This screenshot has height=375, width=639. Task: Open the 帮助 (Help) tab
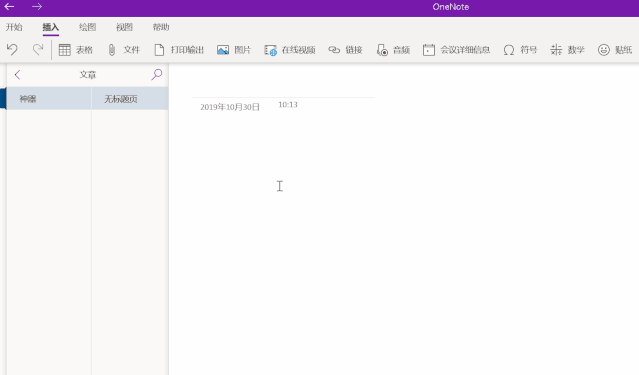161,27
